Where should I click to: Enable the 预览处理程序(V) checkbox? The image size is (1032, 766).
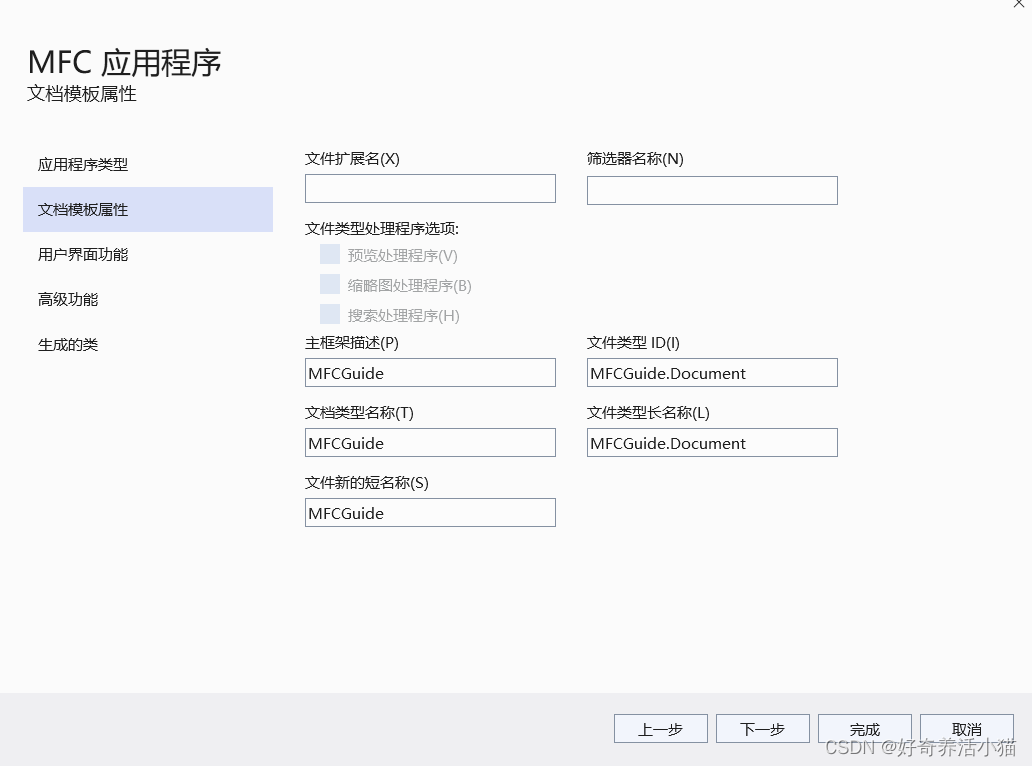[330, 254]
